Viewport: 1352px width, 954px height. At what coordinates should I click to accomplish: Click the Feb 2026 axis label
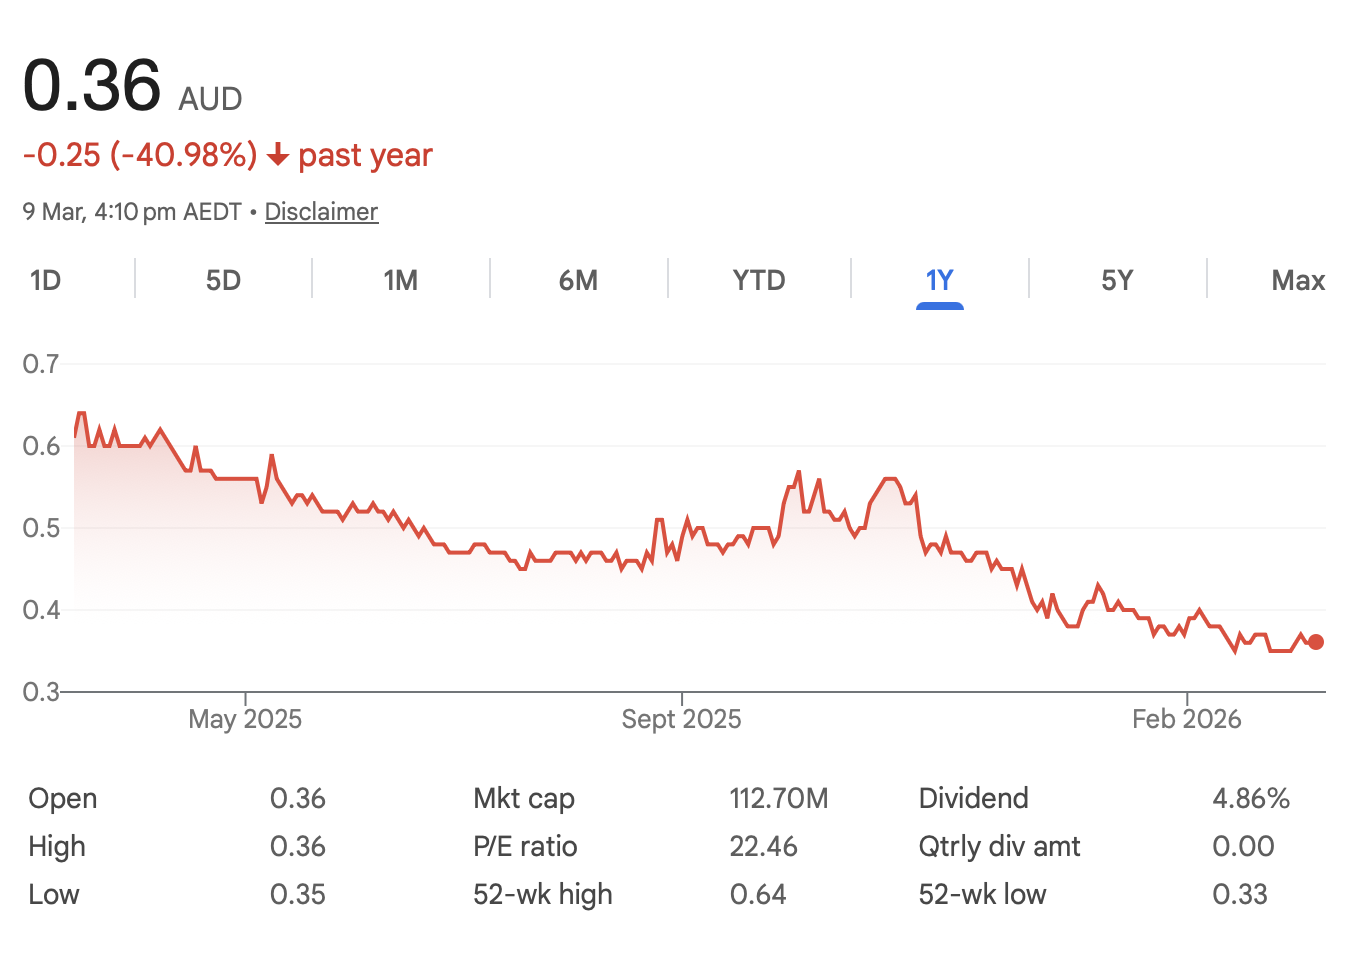1186,719
